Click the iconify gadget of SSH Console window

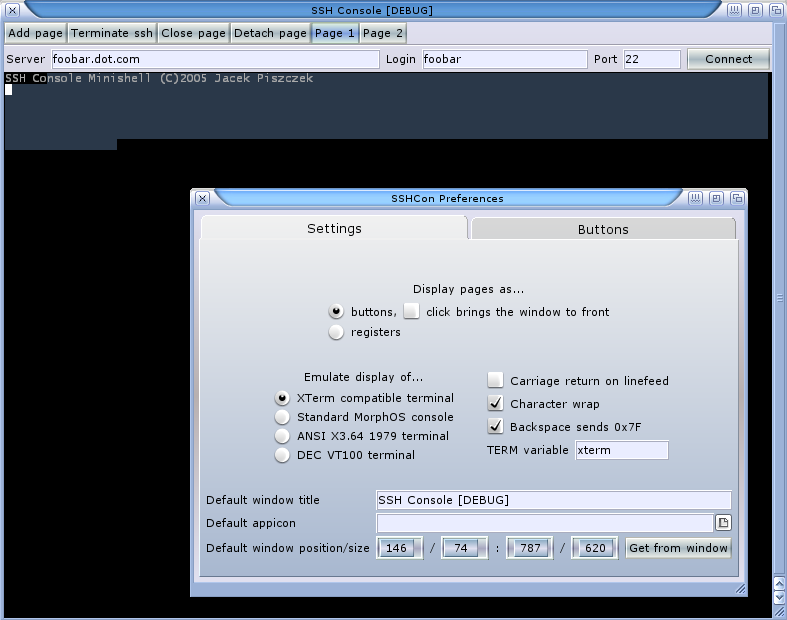click(735, 10)
